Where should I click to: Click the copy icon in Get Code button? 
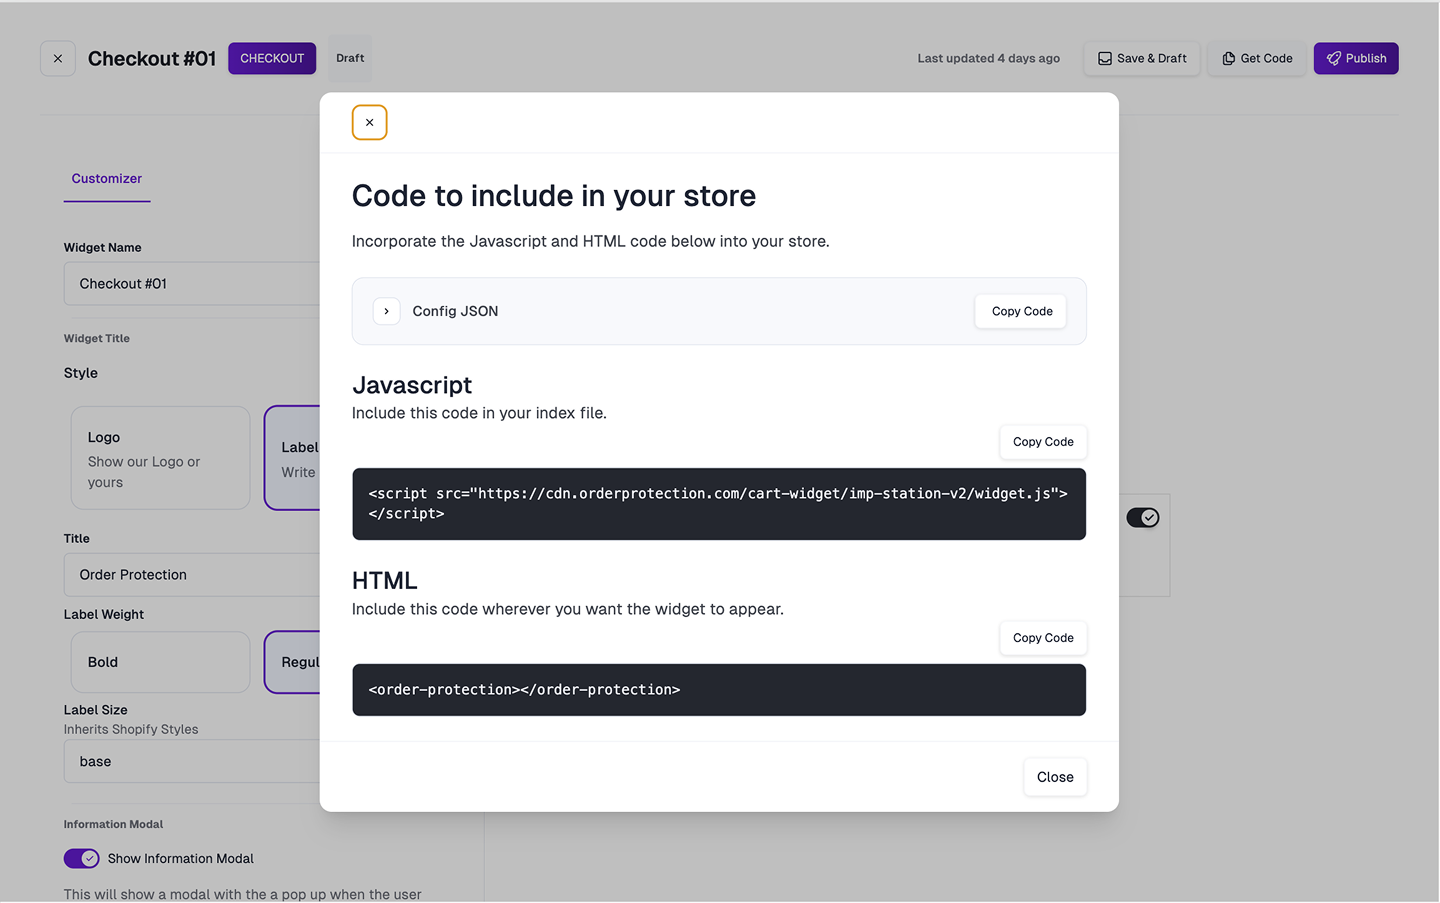click(1229, 59)
